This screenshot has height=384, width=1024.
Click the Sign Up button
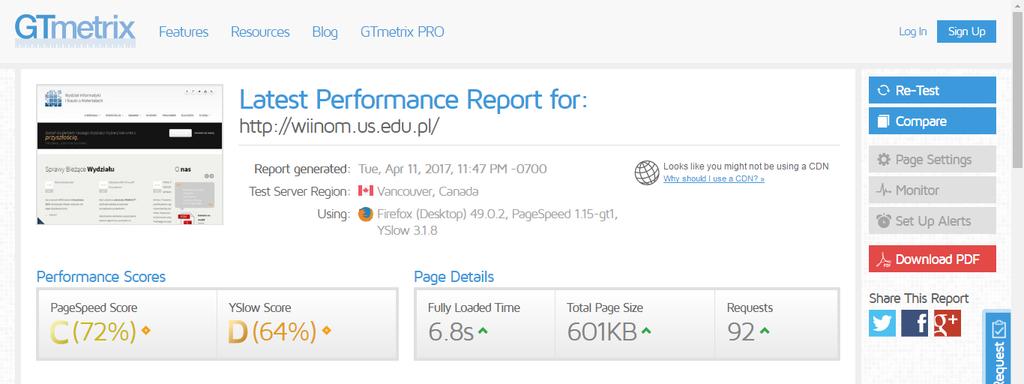[967, 31]
